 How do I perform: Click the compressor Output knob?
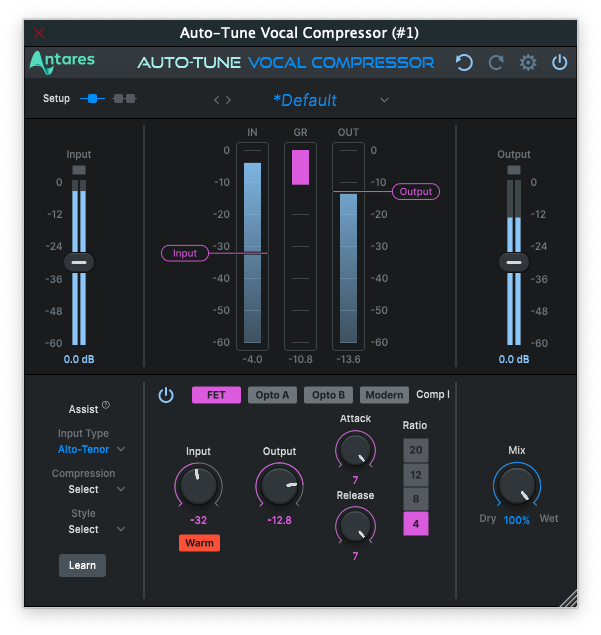[279, 486]
